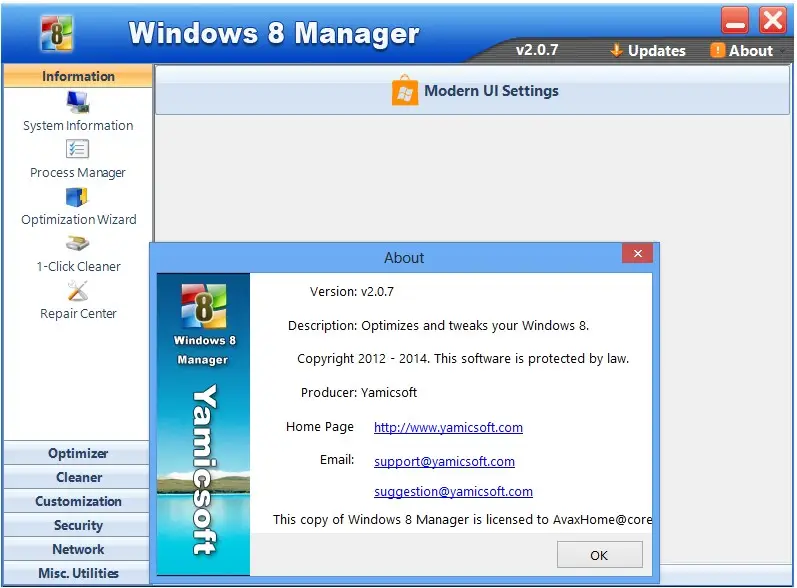Image resolution: width=797 pixels, height=588 pixels.
Task: Click the Repair Center label
Action: click(78, 314)
